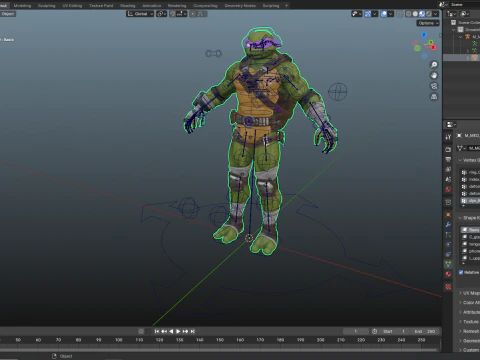Viewport: 480px width, 360px height.
Task: Open the Tool properties tab
Action: coord(448,137)
